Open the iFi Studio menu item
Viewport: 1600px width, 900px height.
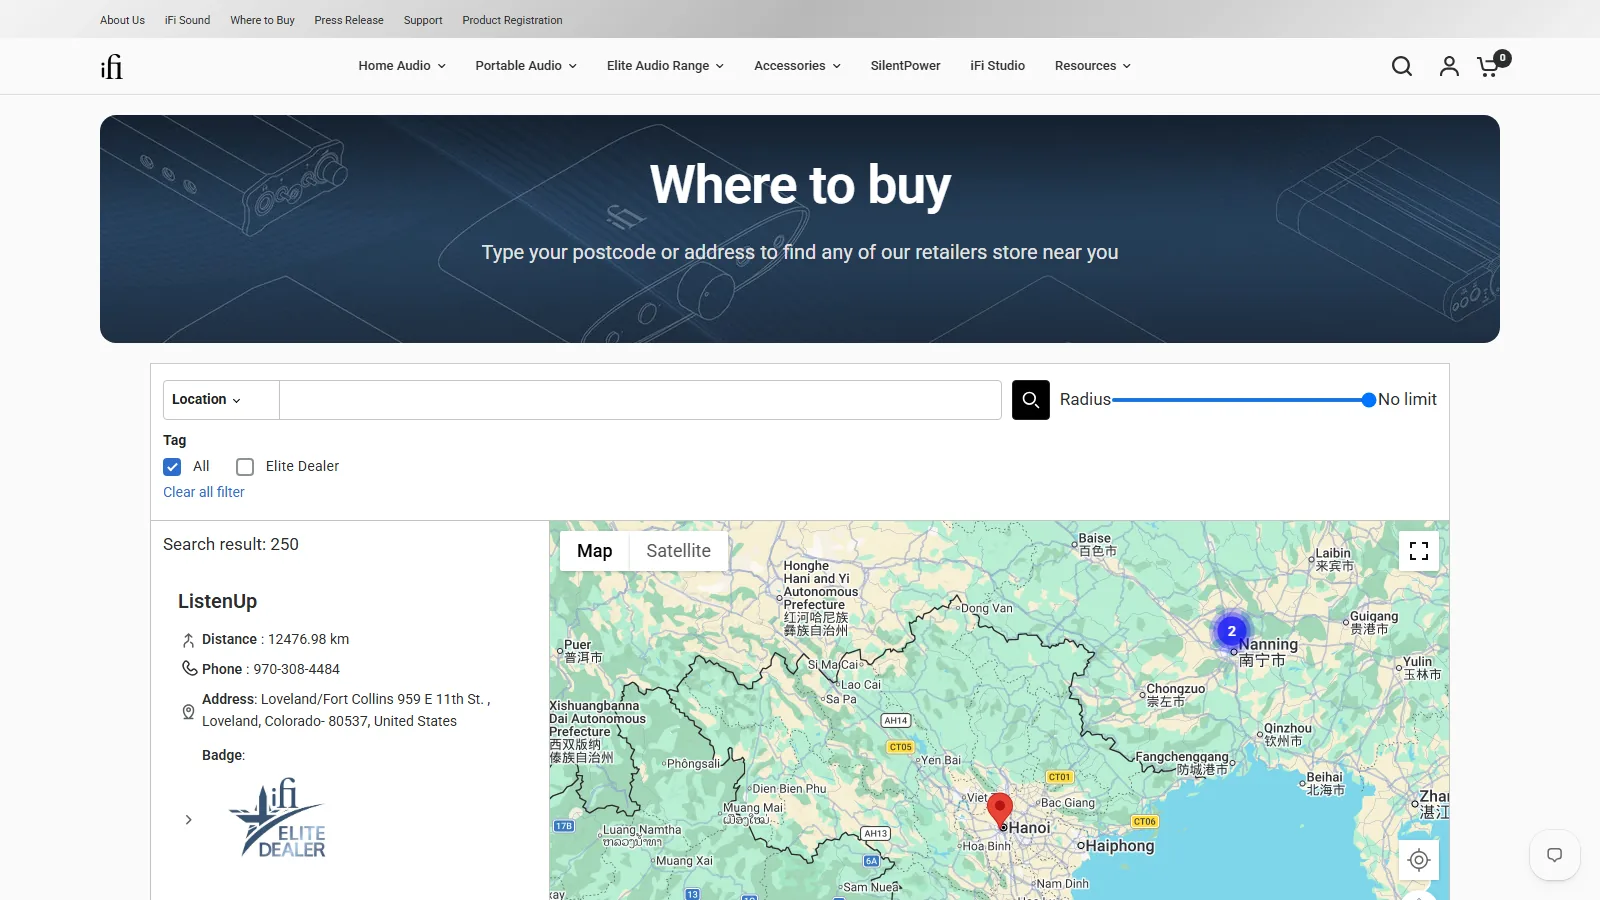pos(997,66)
